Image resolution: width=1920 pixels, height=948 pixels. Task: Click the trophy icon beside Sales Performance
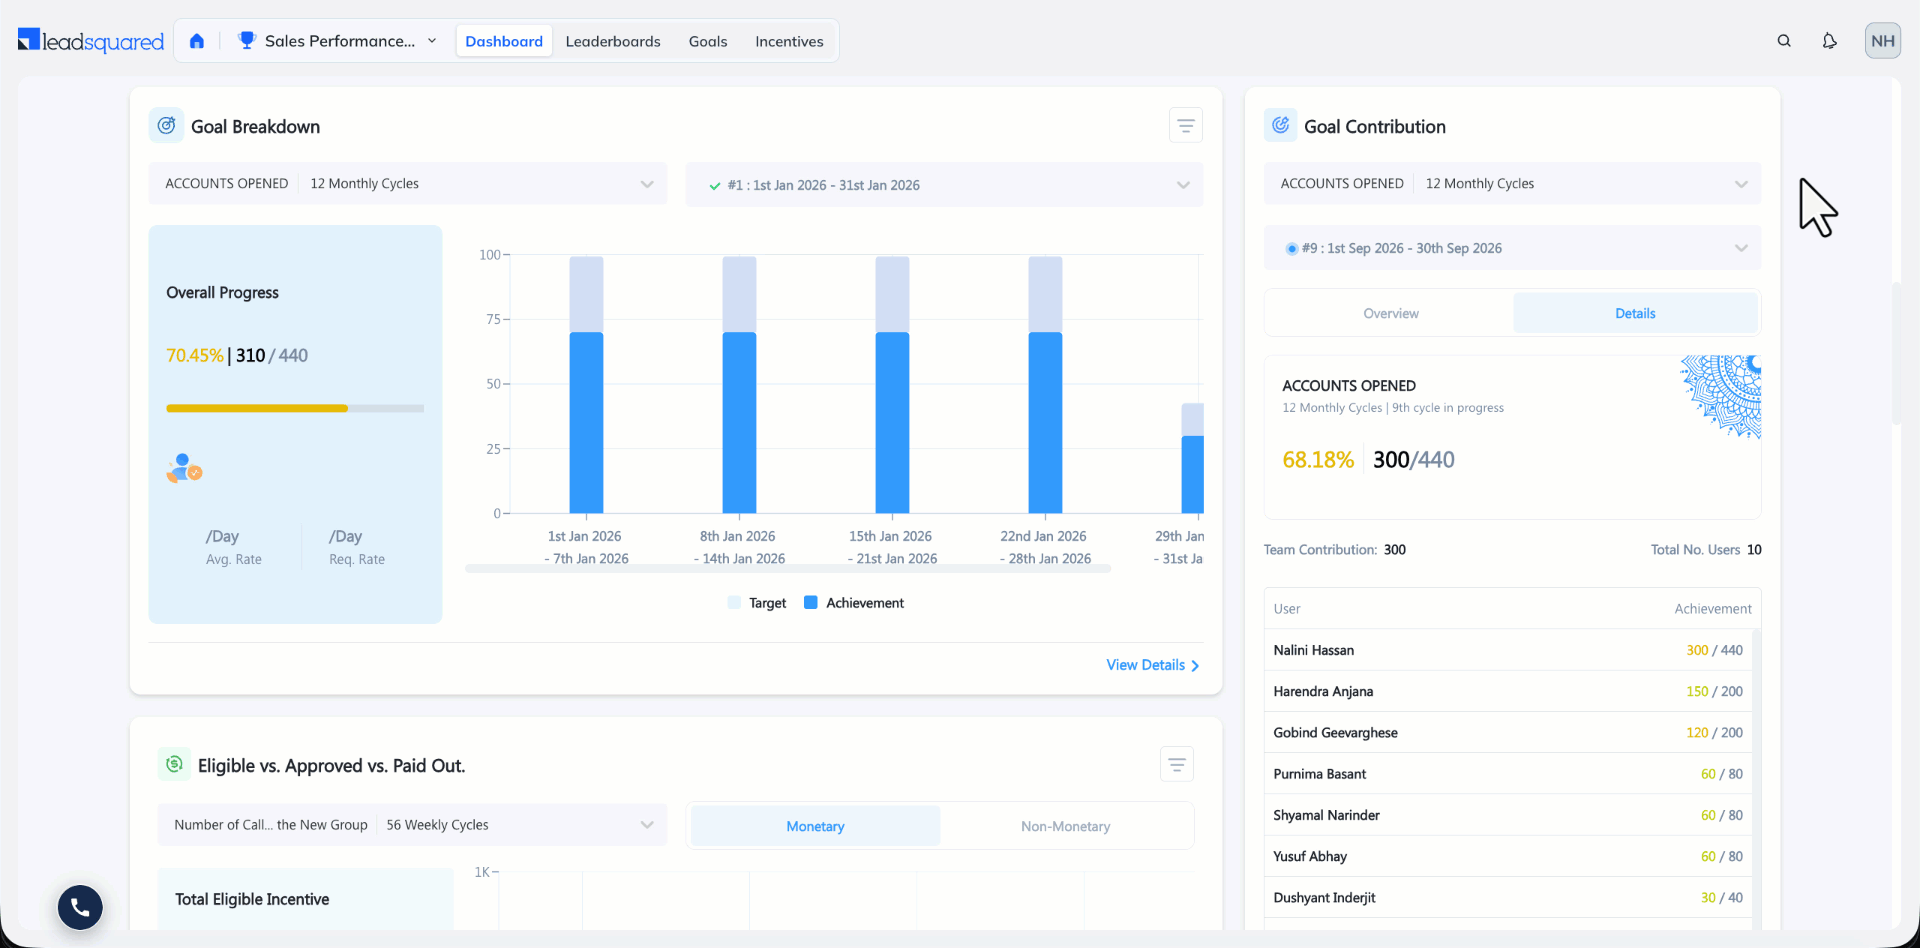(x=247, y=40)
